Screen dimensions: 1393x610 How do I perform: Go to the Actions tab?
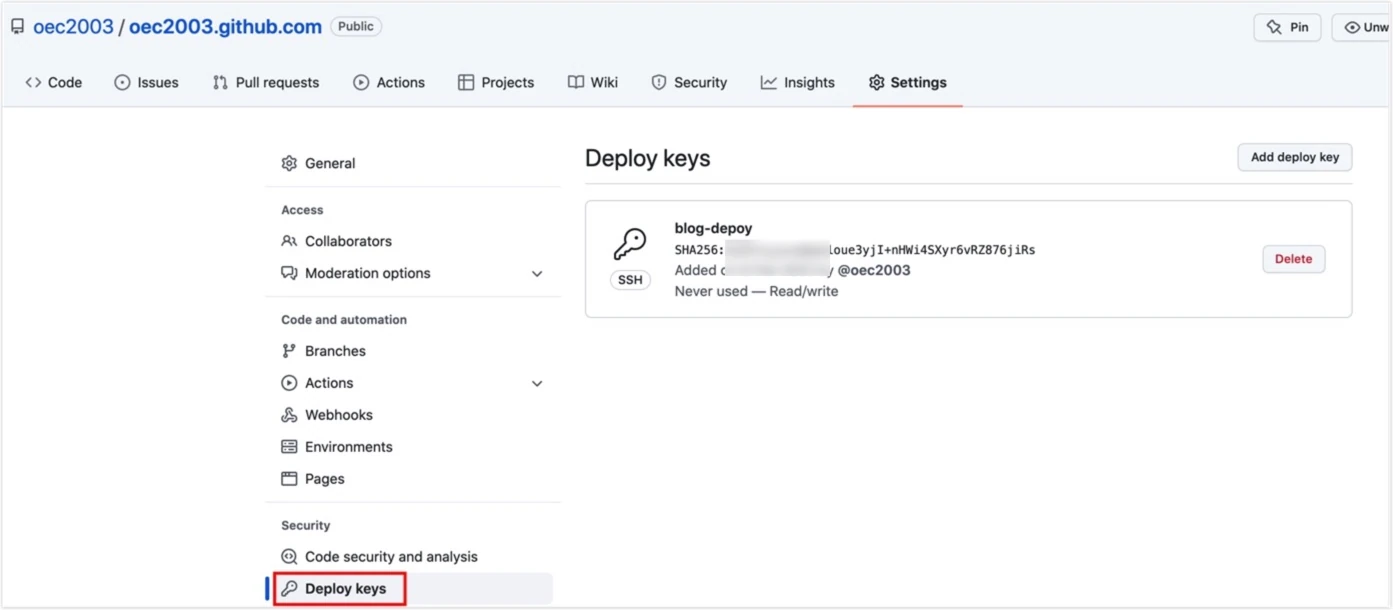click(389, 83)
